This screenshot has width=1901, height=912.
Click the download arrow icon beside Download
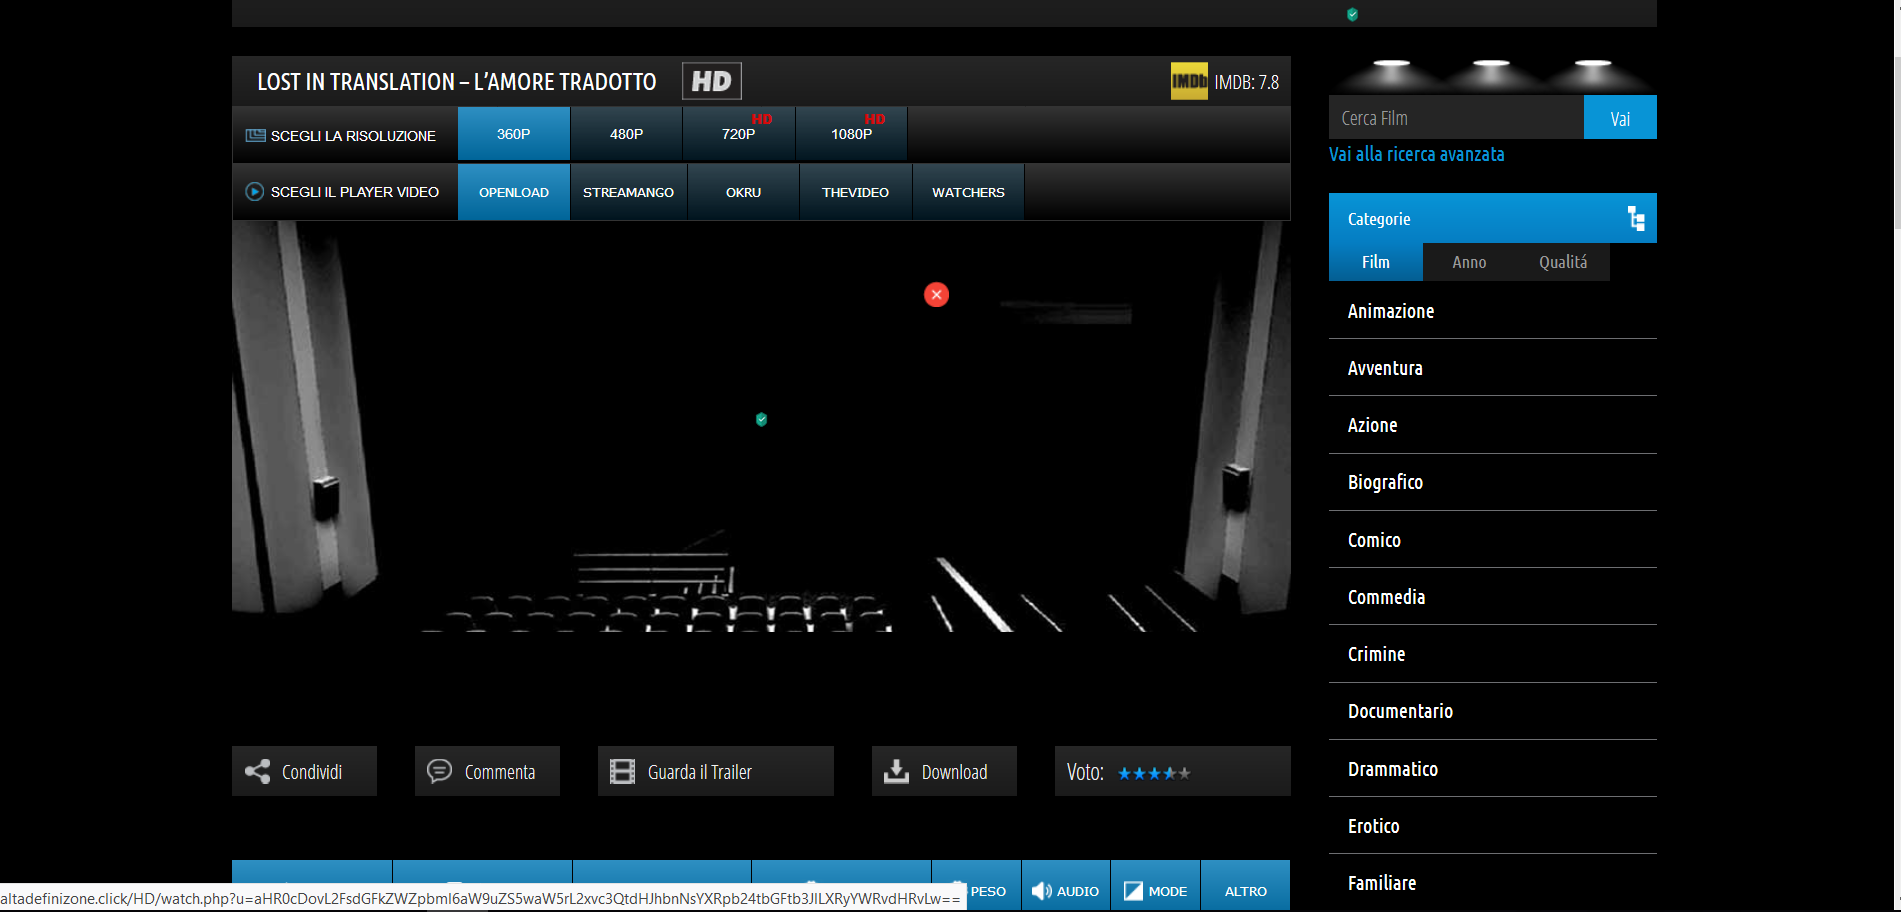pos(897,771)
